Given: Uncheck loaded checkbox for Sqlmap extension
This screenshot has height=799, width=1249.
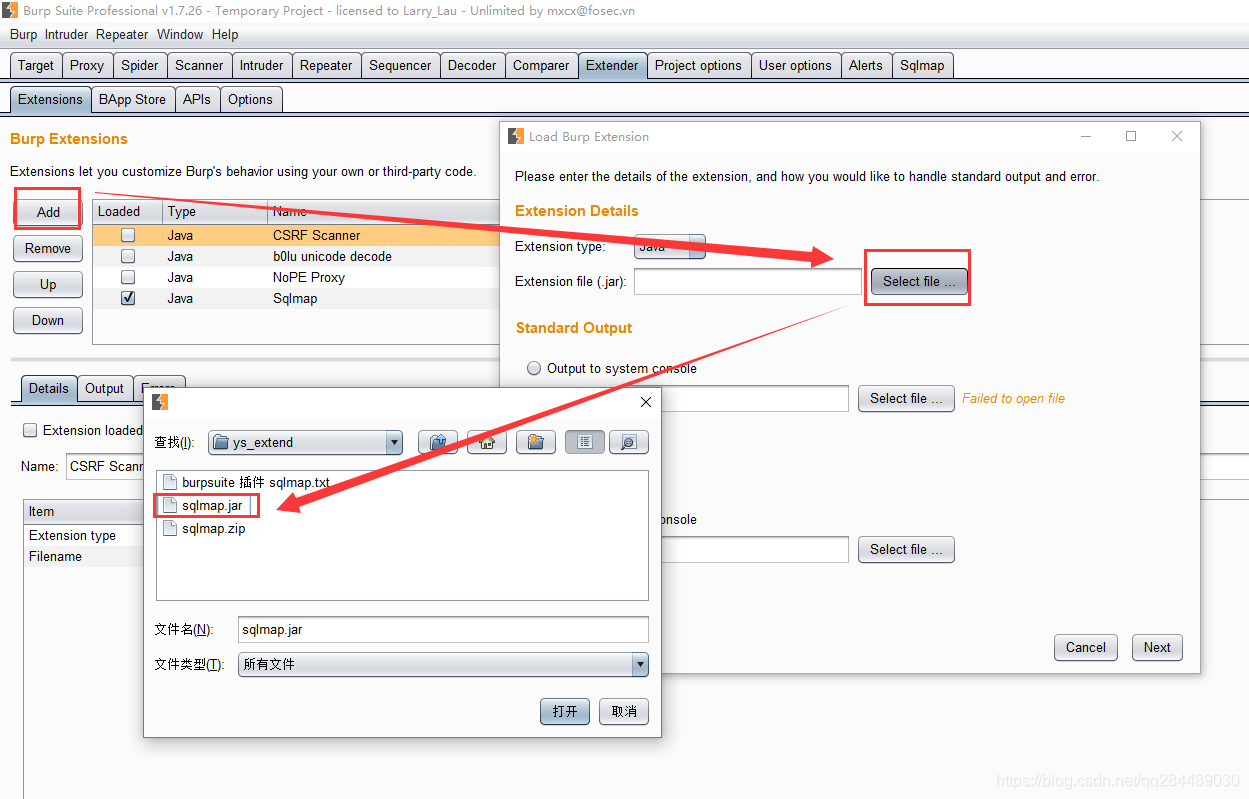Looking at the screenshot, I should [x=128, y=298].
